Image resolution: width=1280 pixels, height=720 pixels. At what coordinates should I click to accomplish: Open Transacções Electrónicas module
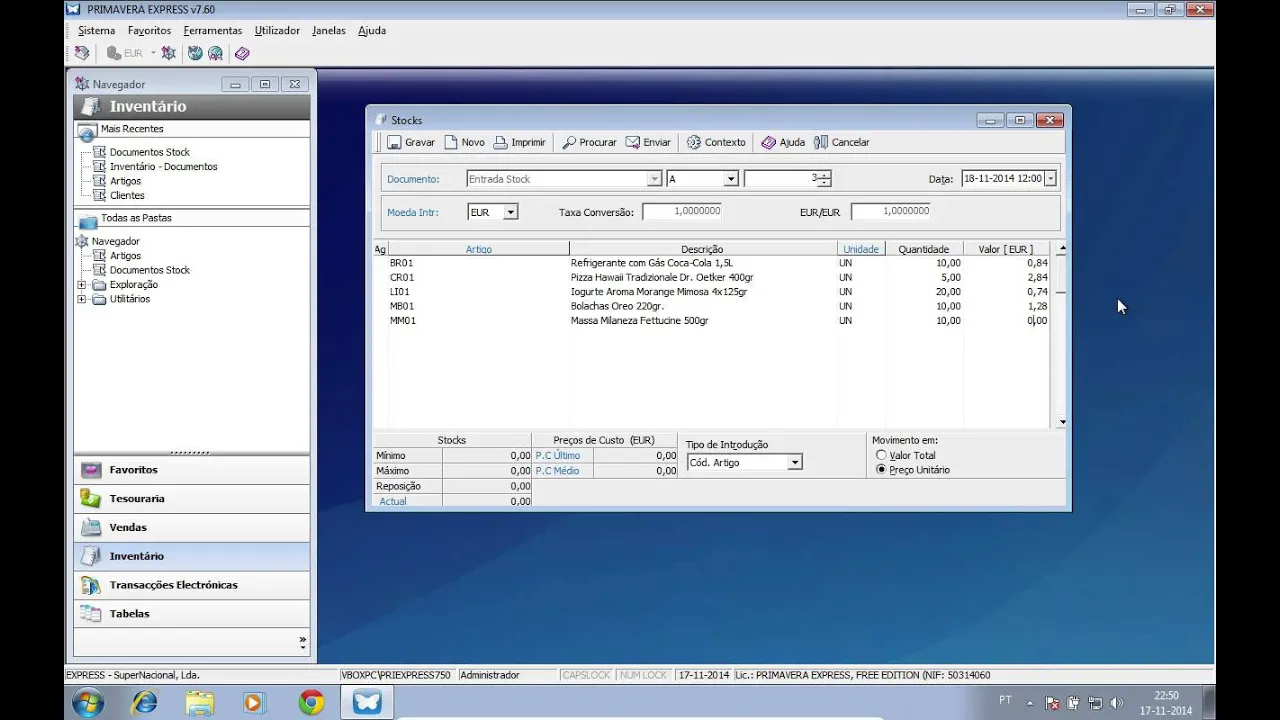click(x=192, y=585)
